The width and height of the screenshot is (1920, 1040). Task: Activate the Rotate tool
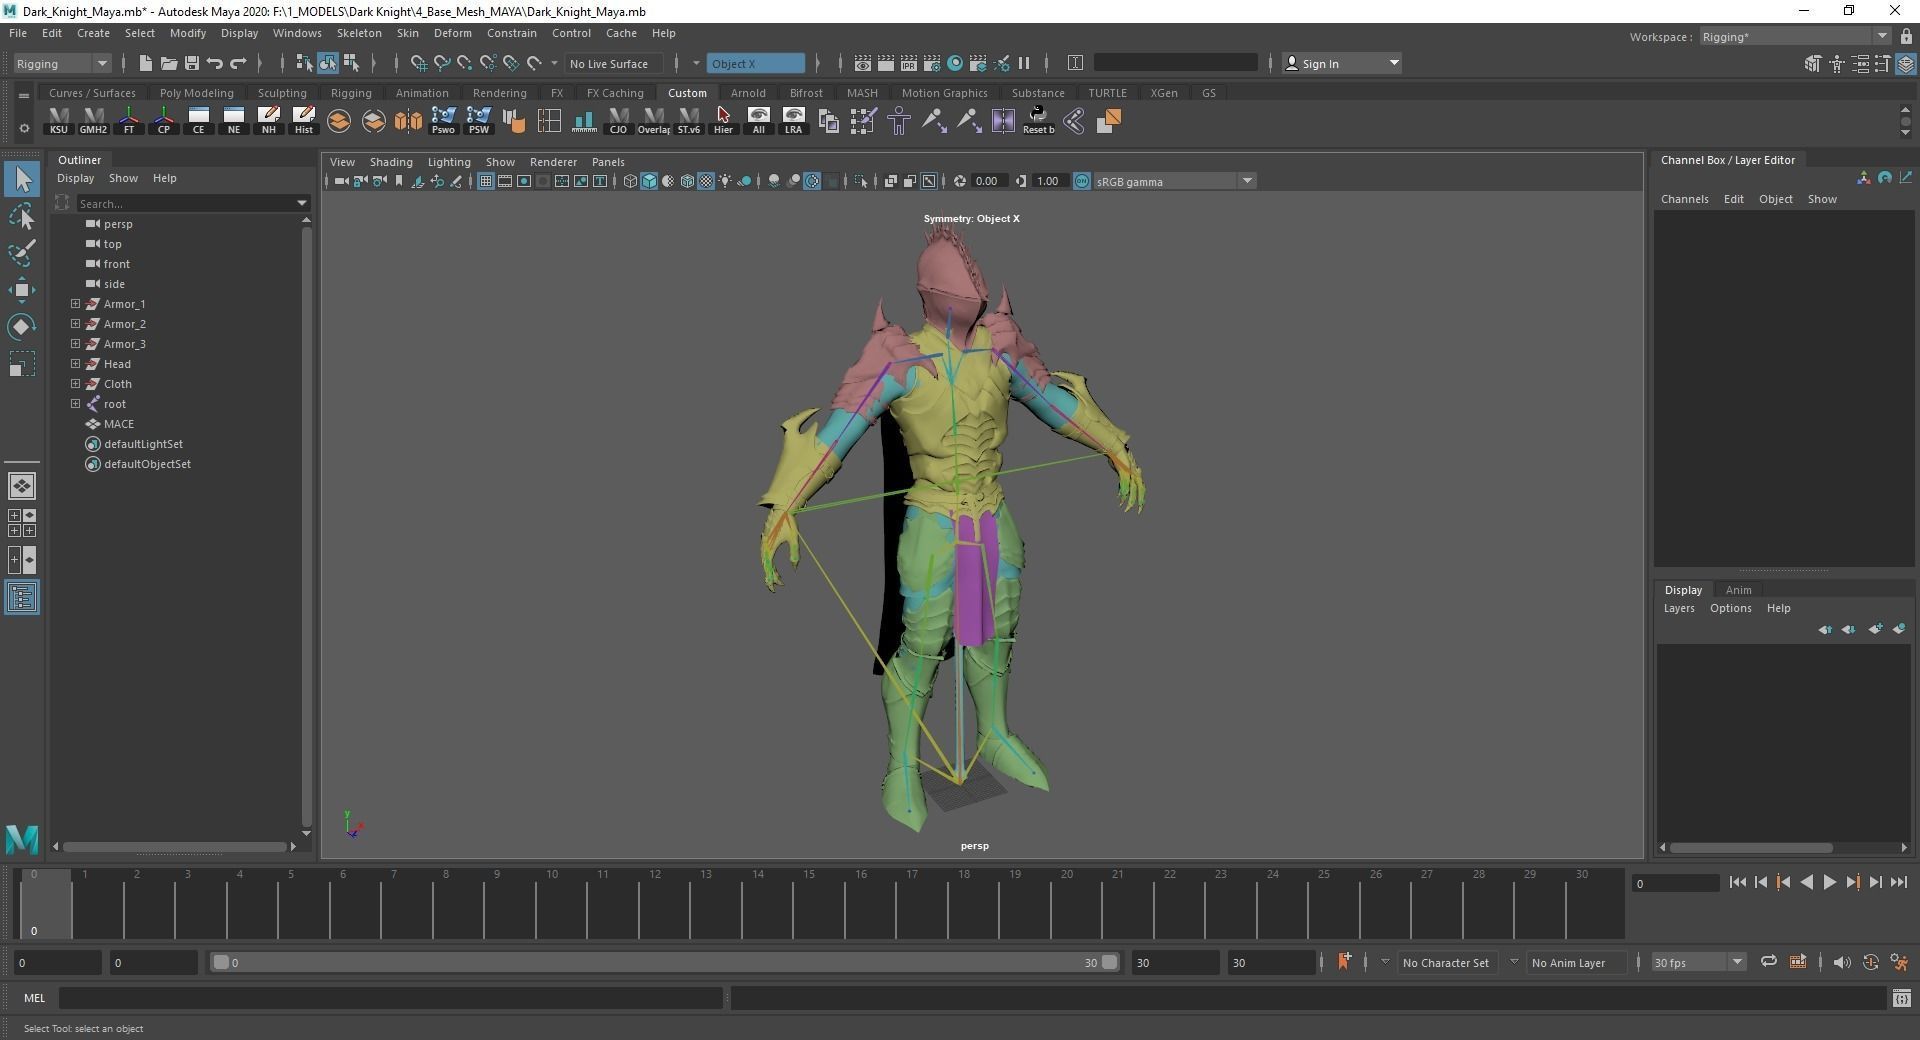point(22,327)
